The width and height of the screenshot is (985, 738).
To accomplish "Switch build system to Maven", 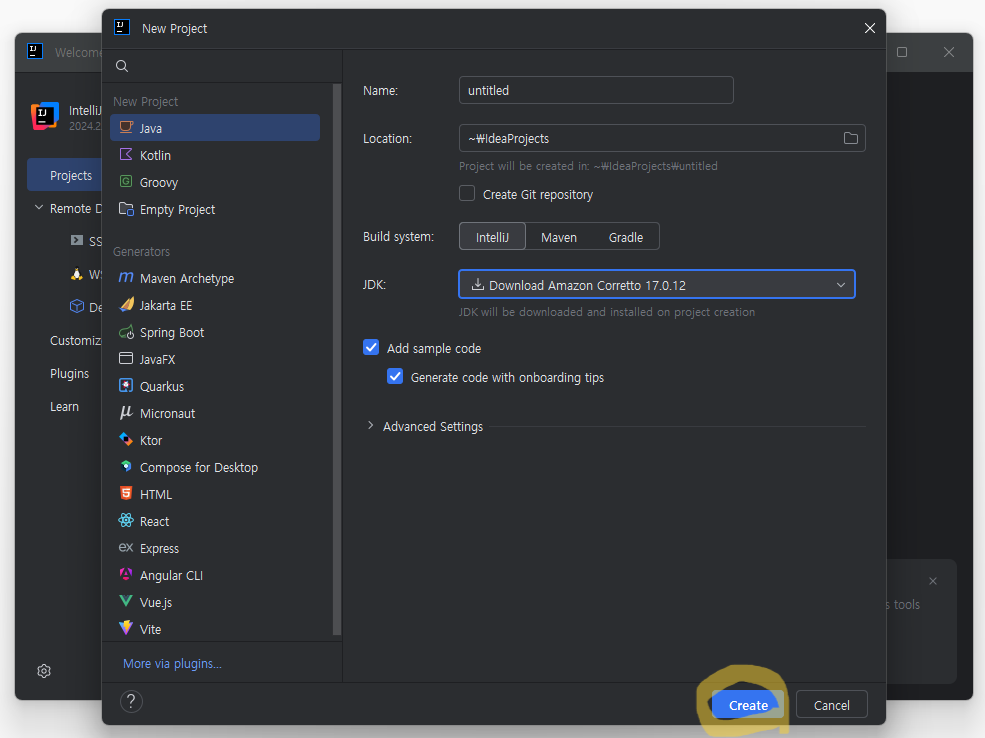I will pyautogui.click(x=558, y=237).
